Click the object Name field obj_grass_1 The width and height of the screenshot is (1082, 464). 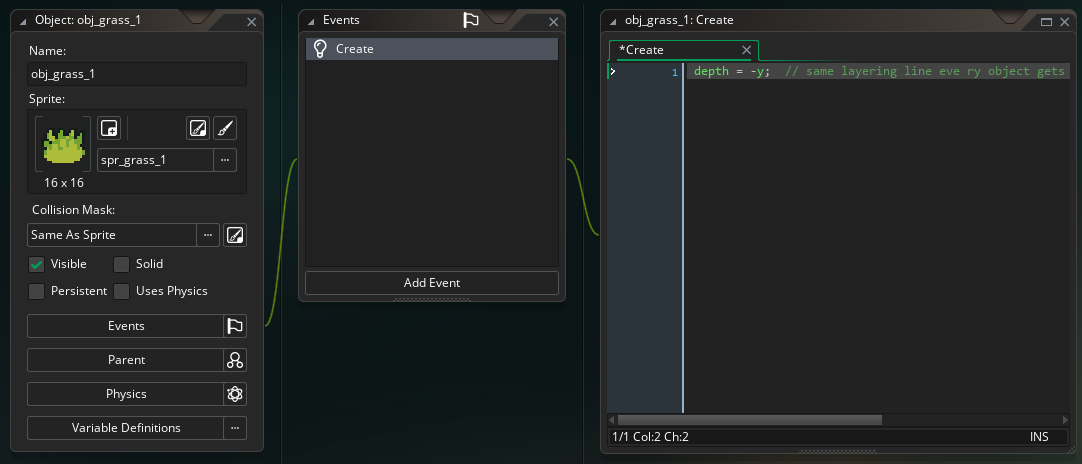point(137,74)
